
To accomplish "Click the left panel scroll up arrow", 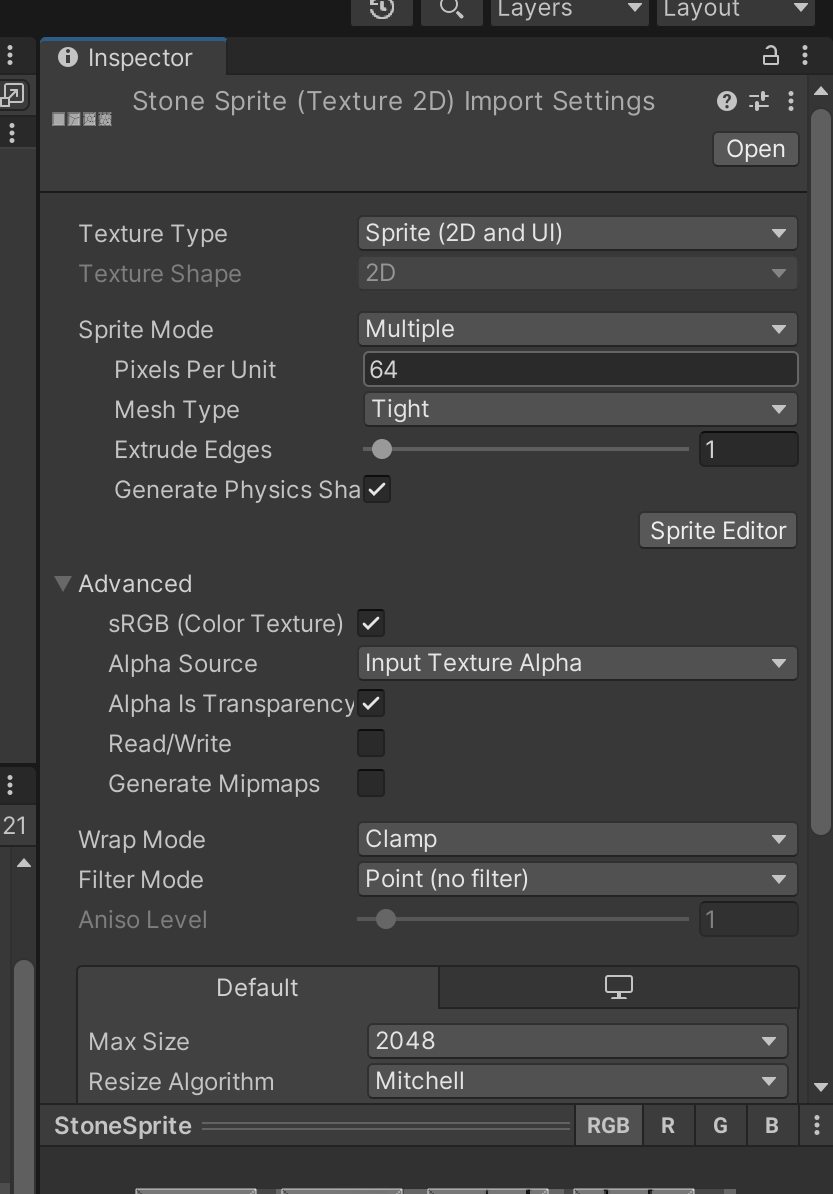I will [x=24, y=863].
